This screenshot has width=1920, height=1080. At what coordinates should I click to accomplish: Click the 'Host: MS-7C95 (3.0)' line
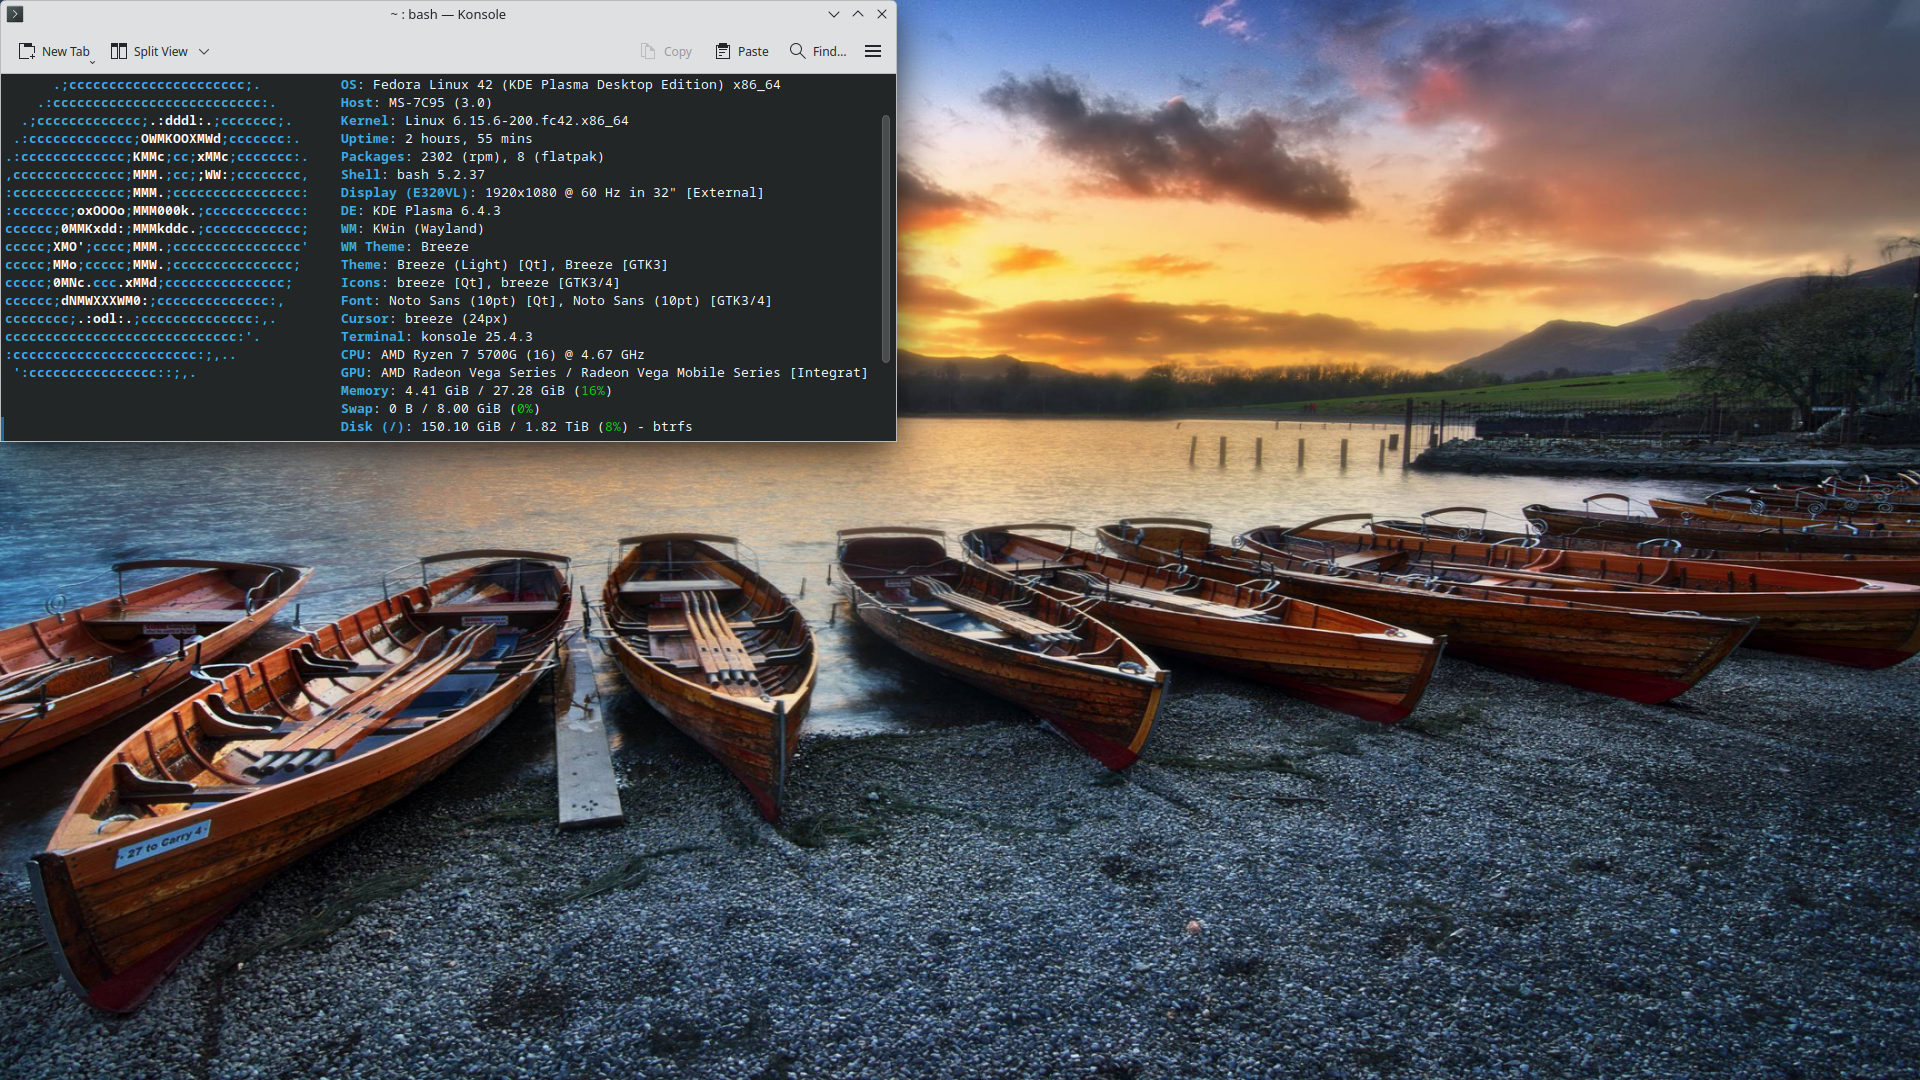click(x=416, y=103)
